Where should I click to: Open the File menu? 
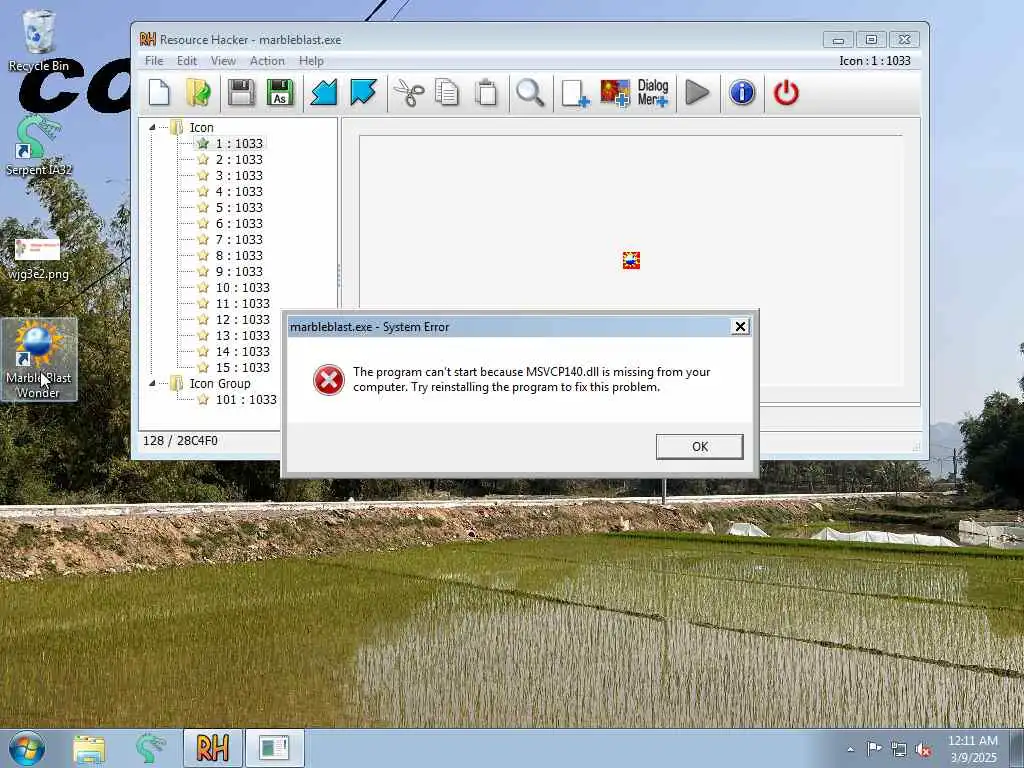click(154, 61)
